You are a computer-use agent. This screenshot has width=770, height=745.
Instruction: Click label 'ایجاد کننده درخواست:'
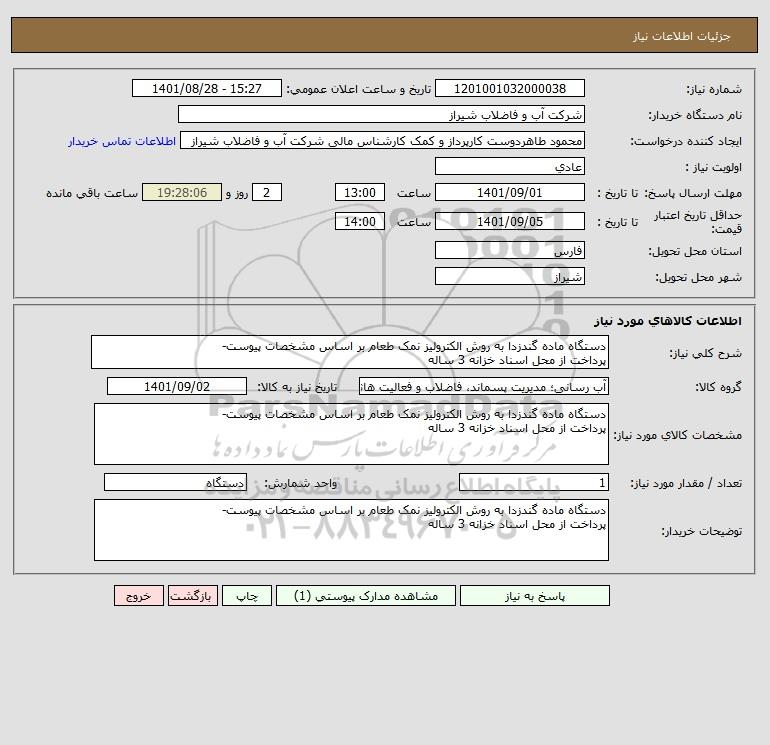click(686, 141)
